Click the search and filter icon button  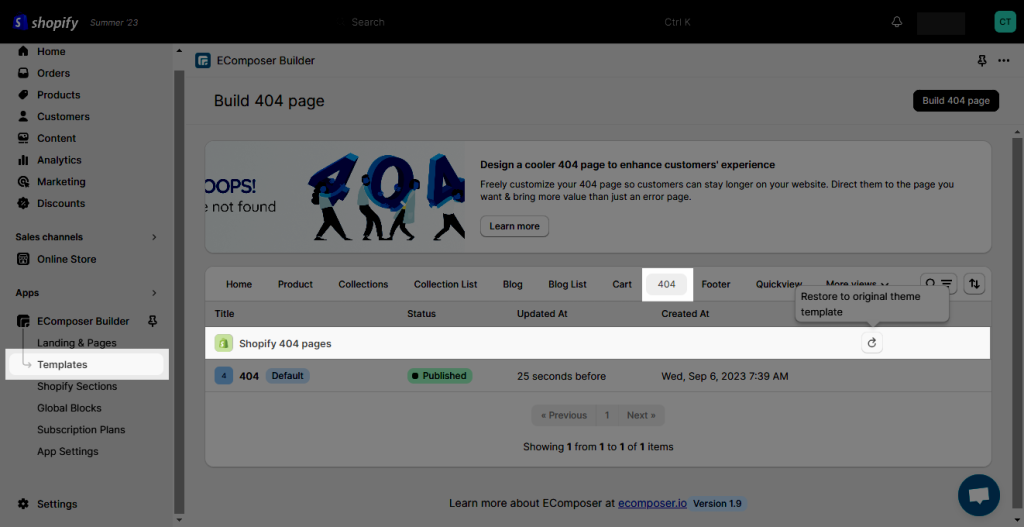click(x=938, y=284)
